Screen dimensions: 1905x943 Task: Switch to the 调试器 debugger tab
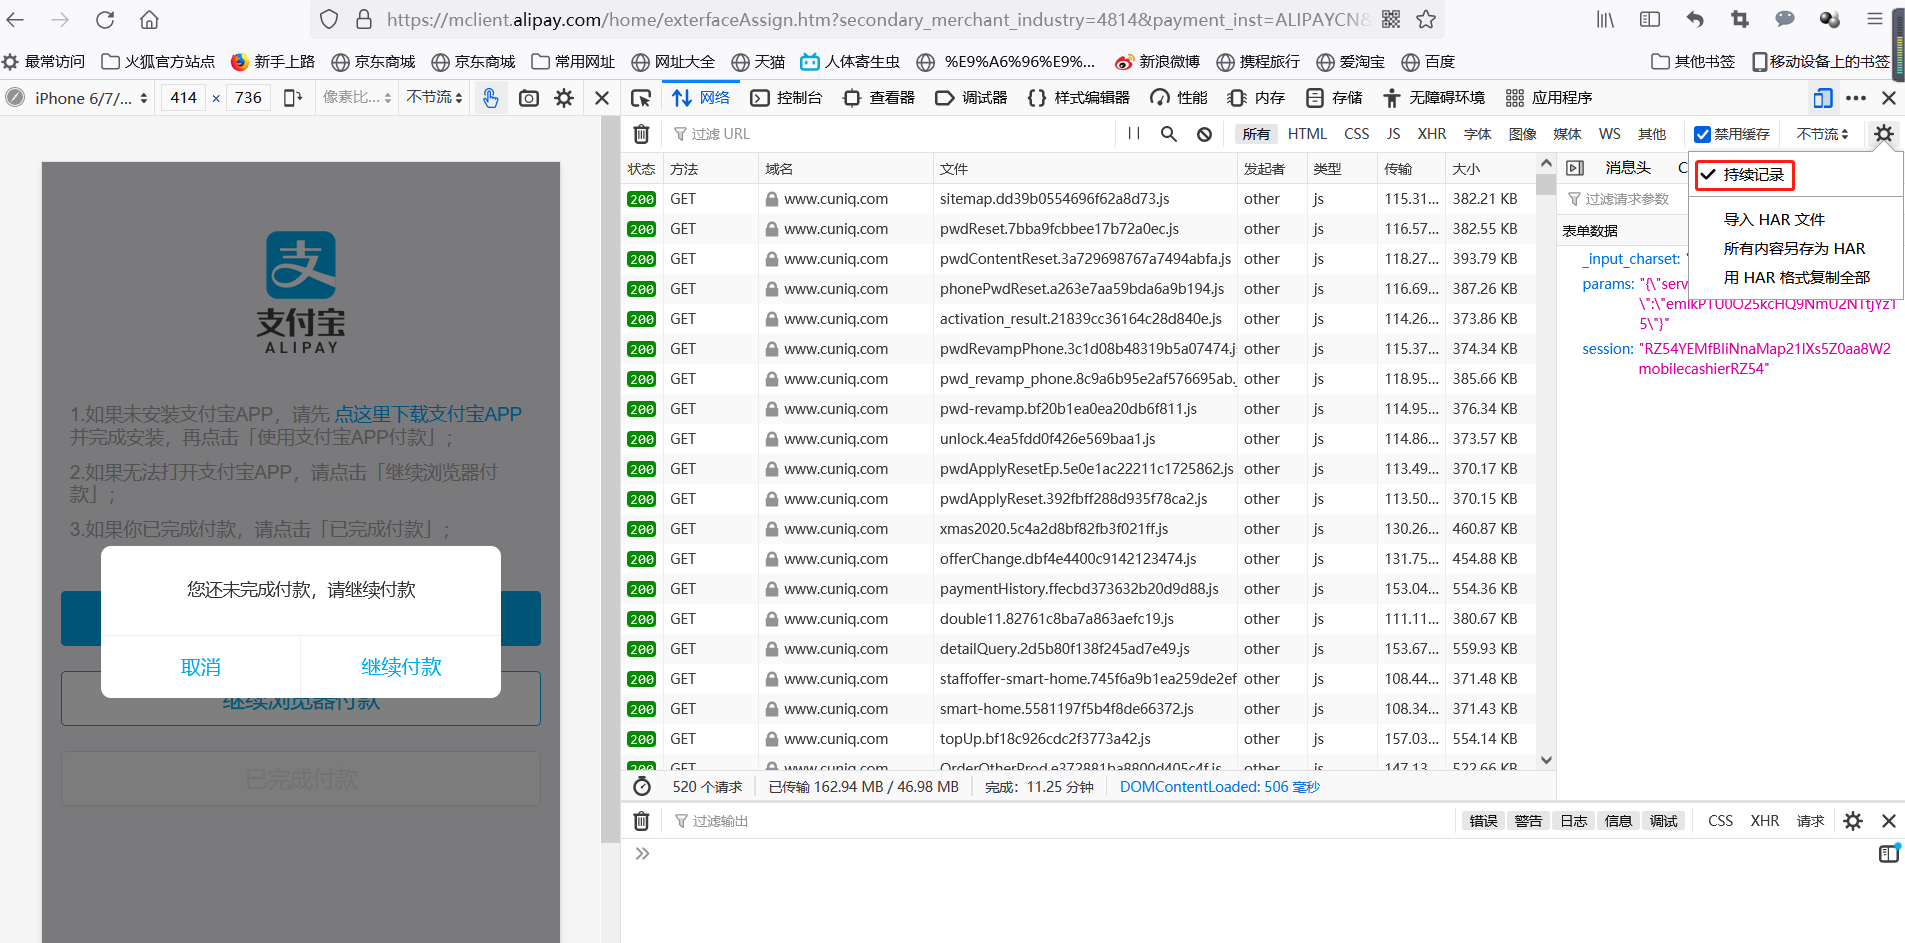pos(972,97)
